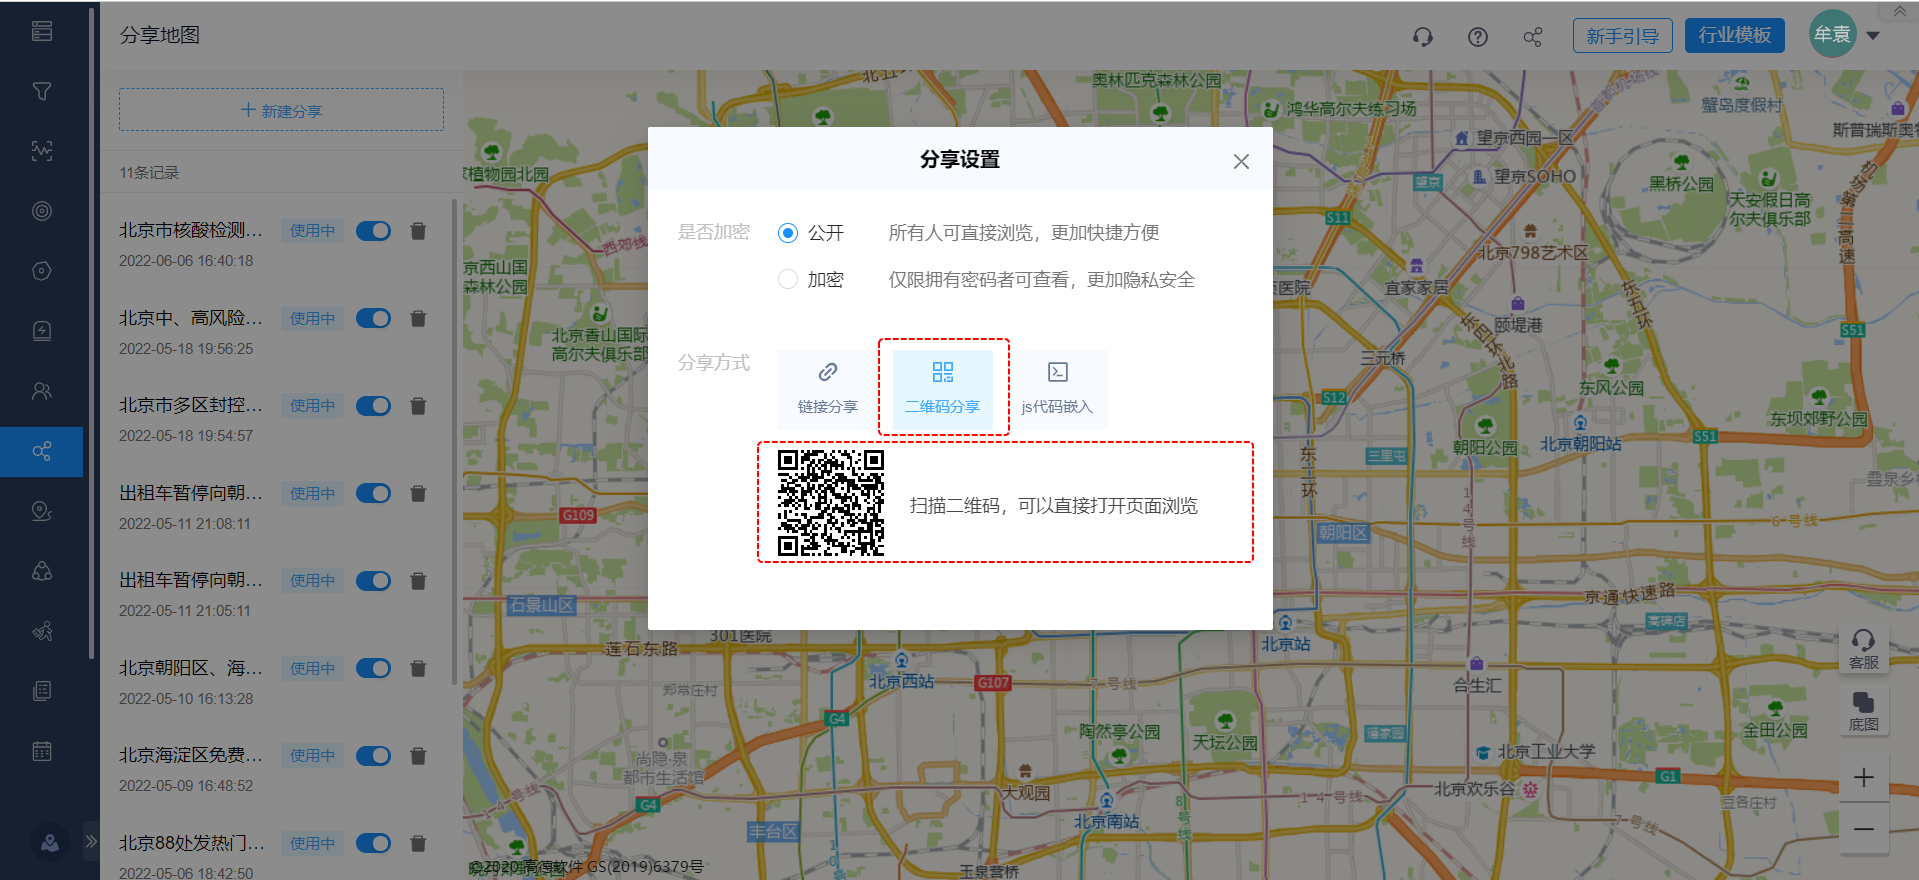The width and height of the screenshot is (1919, 880).
Task: Toggle sharing for 北京中、高风险 record
Action: tap(373, 319)
